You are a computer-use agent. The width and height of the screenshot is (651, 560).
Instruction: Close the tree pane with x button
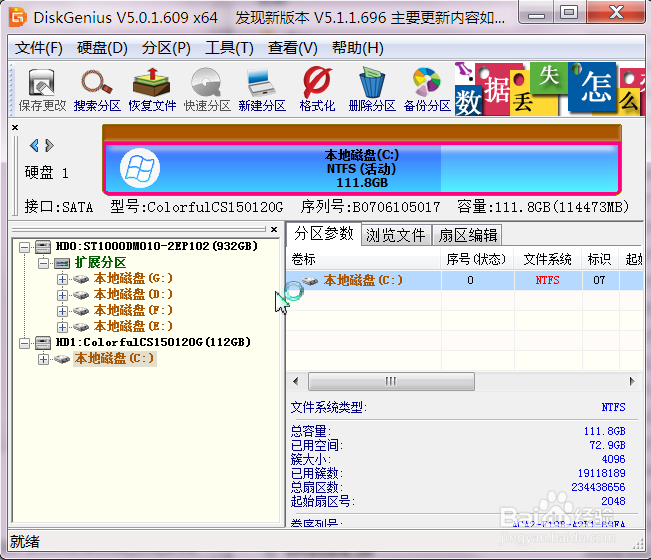tap(274, 229)
